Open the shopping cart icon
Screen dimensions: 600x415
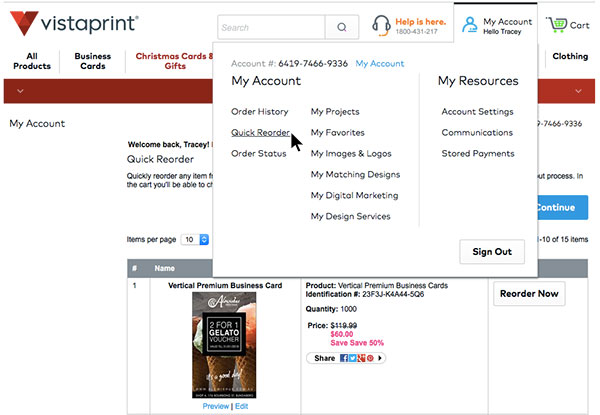[x=556, y=25]
